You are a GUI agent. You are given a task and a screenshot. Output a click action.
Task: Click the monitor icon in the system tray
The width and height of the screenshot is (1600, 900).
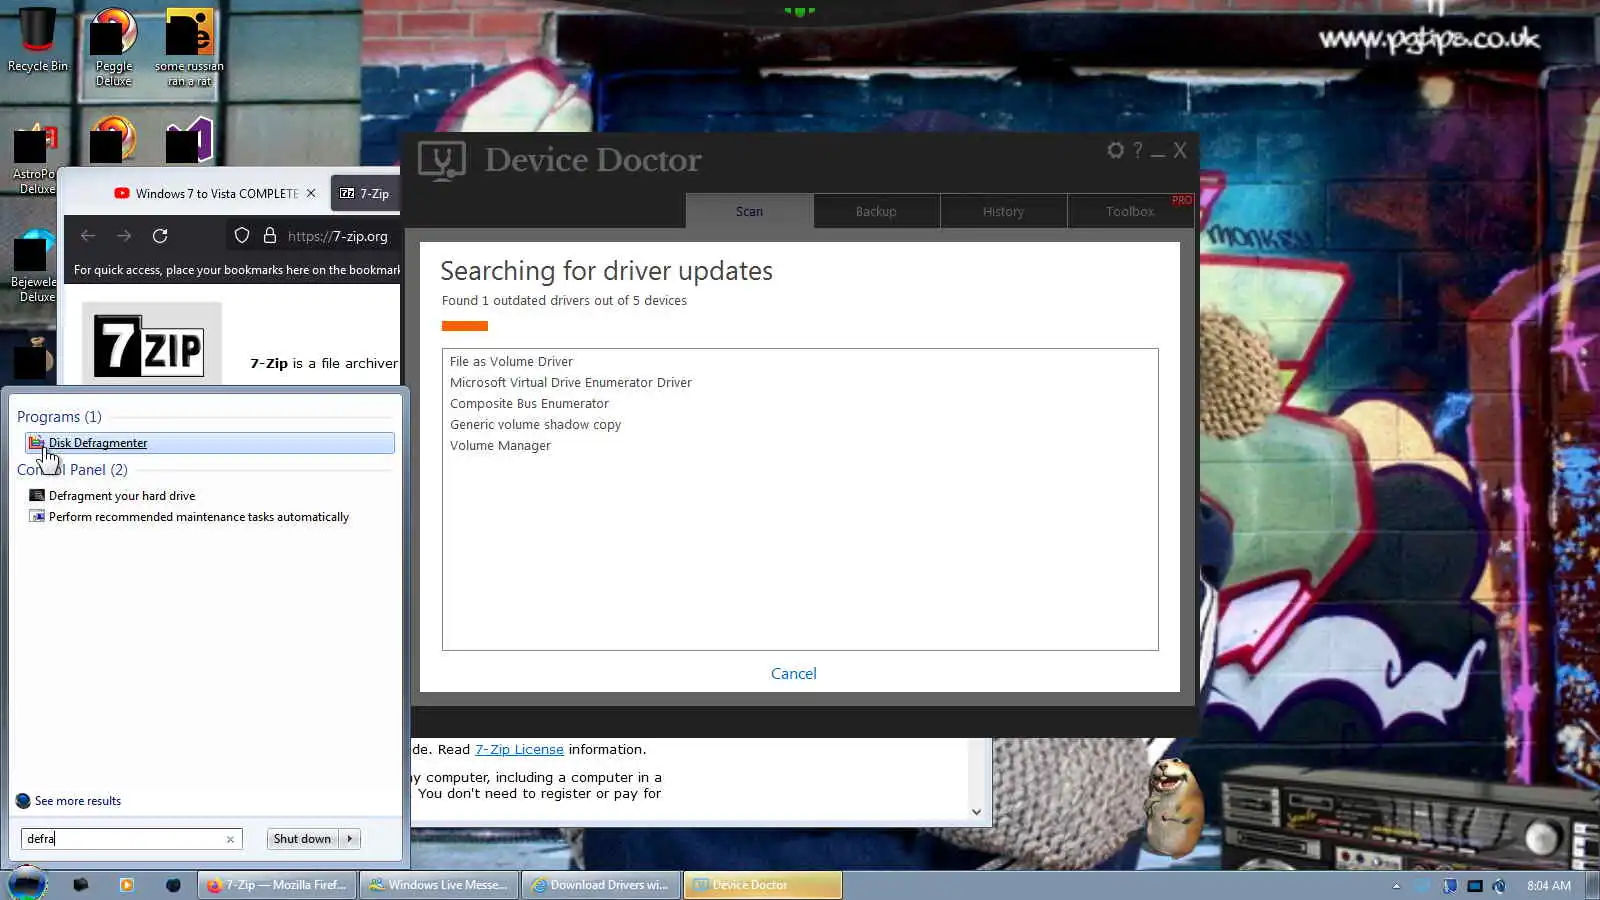tap(1474, 886)
